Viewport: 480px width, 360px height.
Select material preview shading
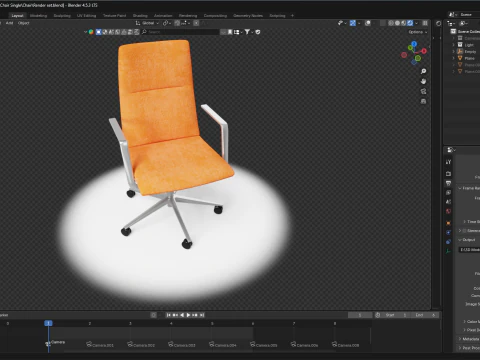[404, 23]
